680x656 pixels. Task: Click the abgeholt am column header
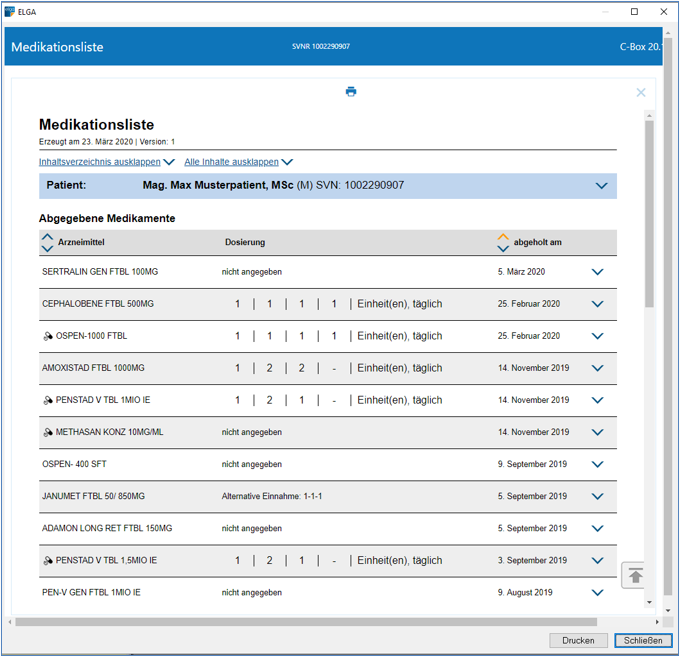(537, 242)
